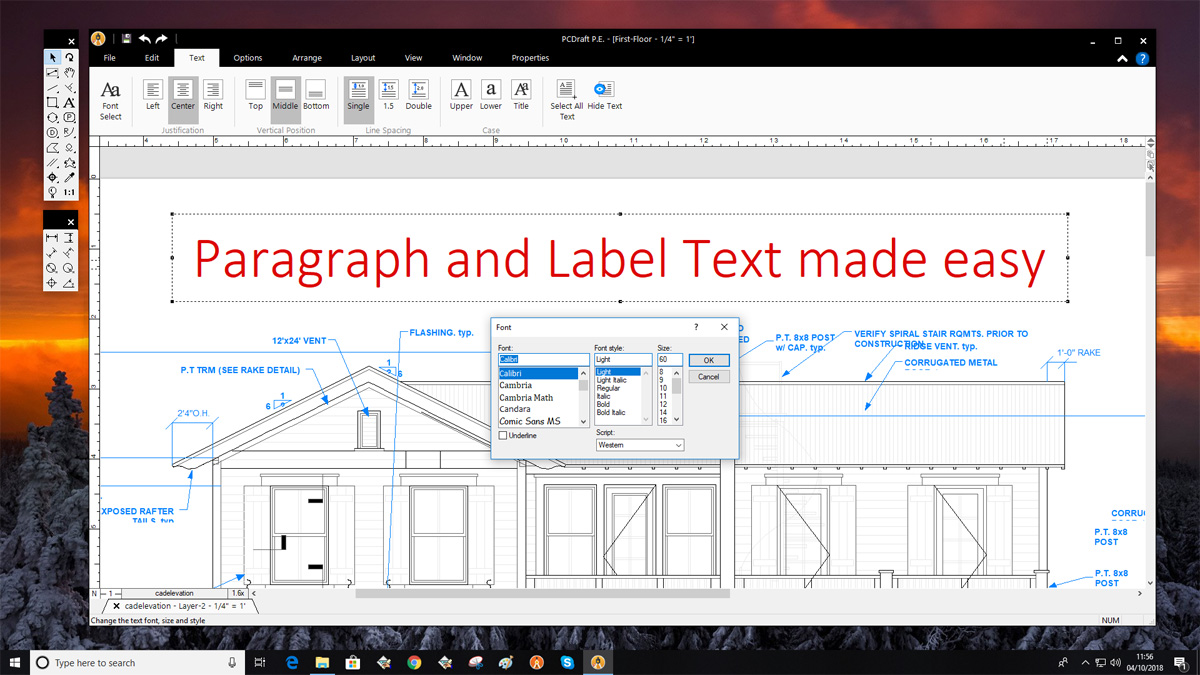Switch to the Layout tab
Screen dimensions: 1200x675
(363, 58)
